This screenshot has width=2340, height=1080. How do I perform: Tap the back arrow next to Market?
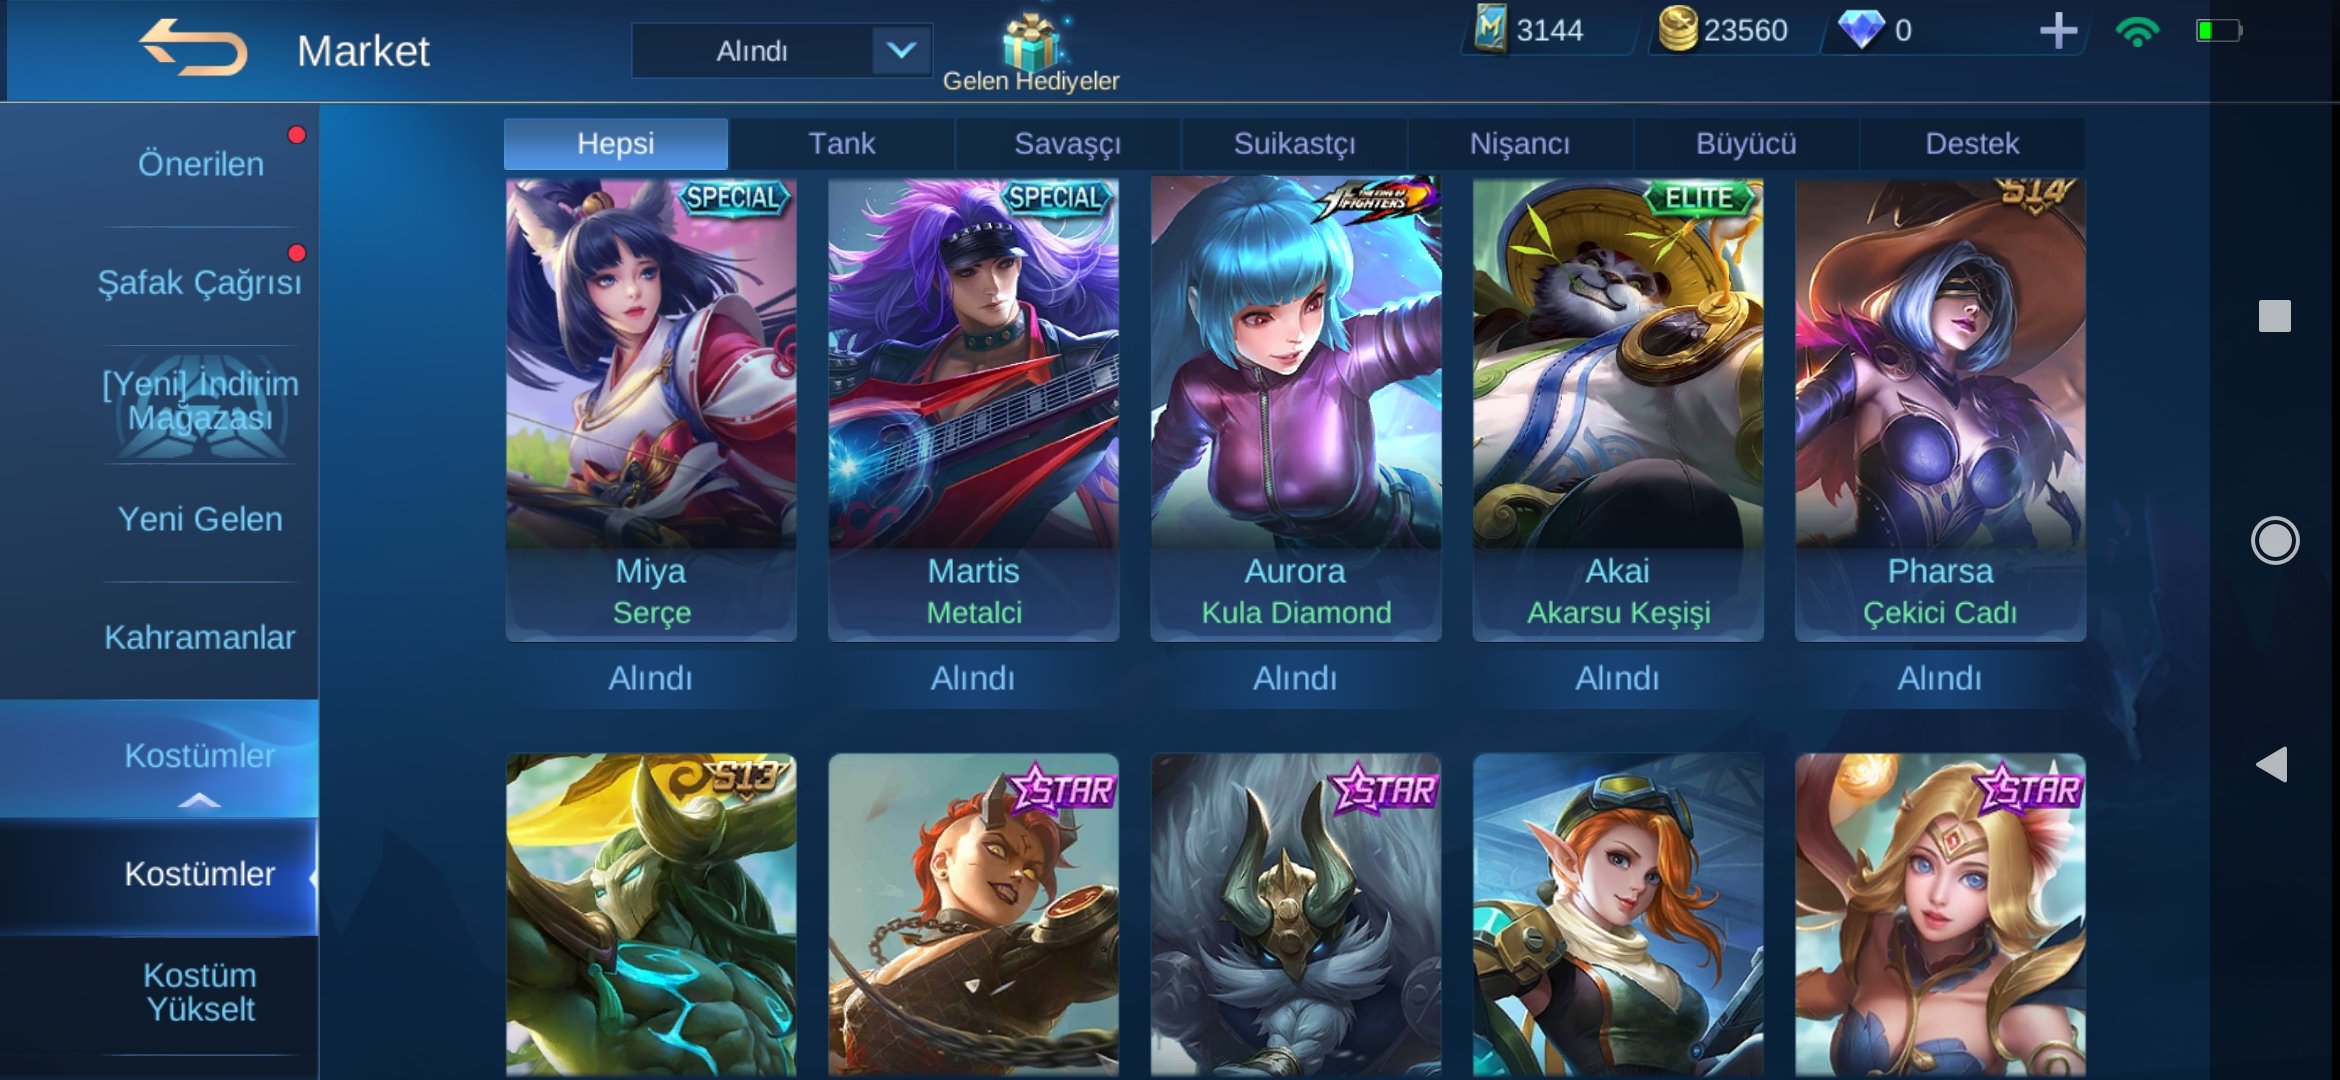click(x=193, y=47)
